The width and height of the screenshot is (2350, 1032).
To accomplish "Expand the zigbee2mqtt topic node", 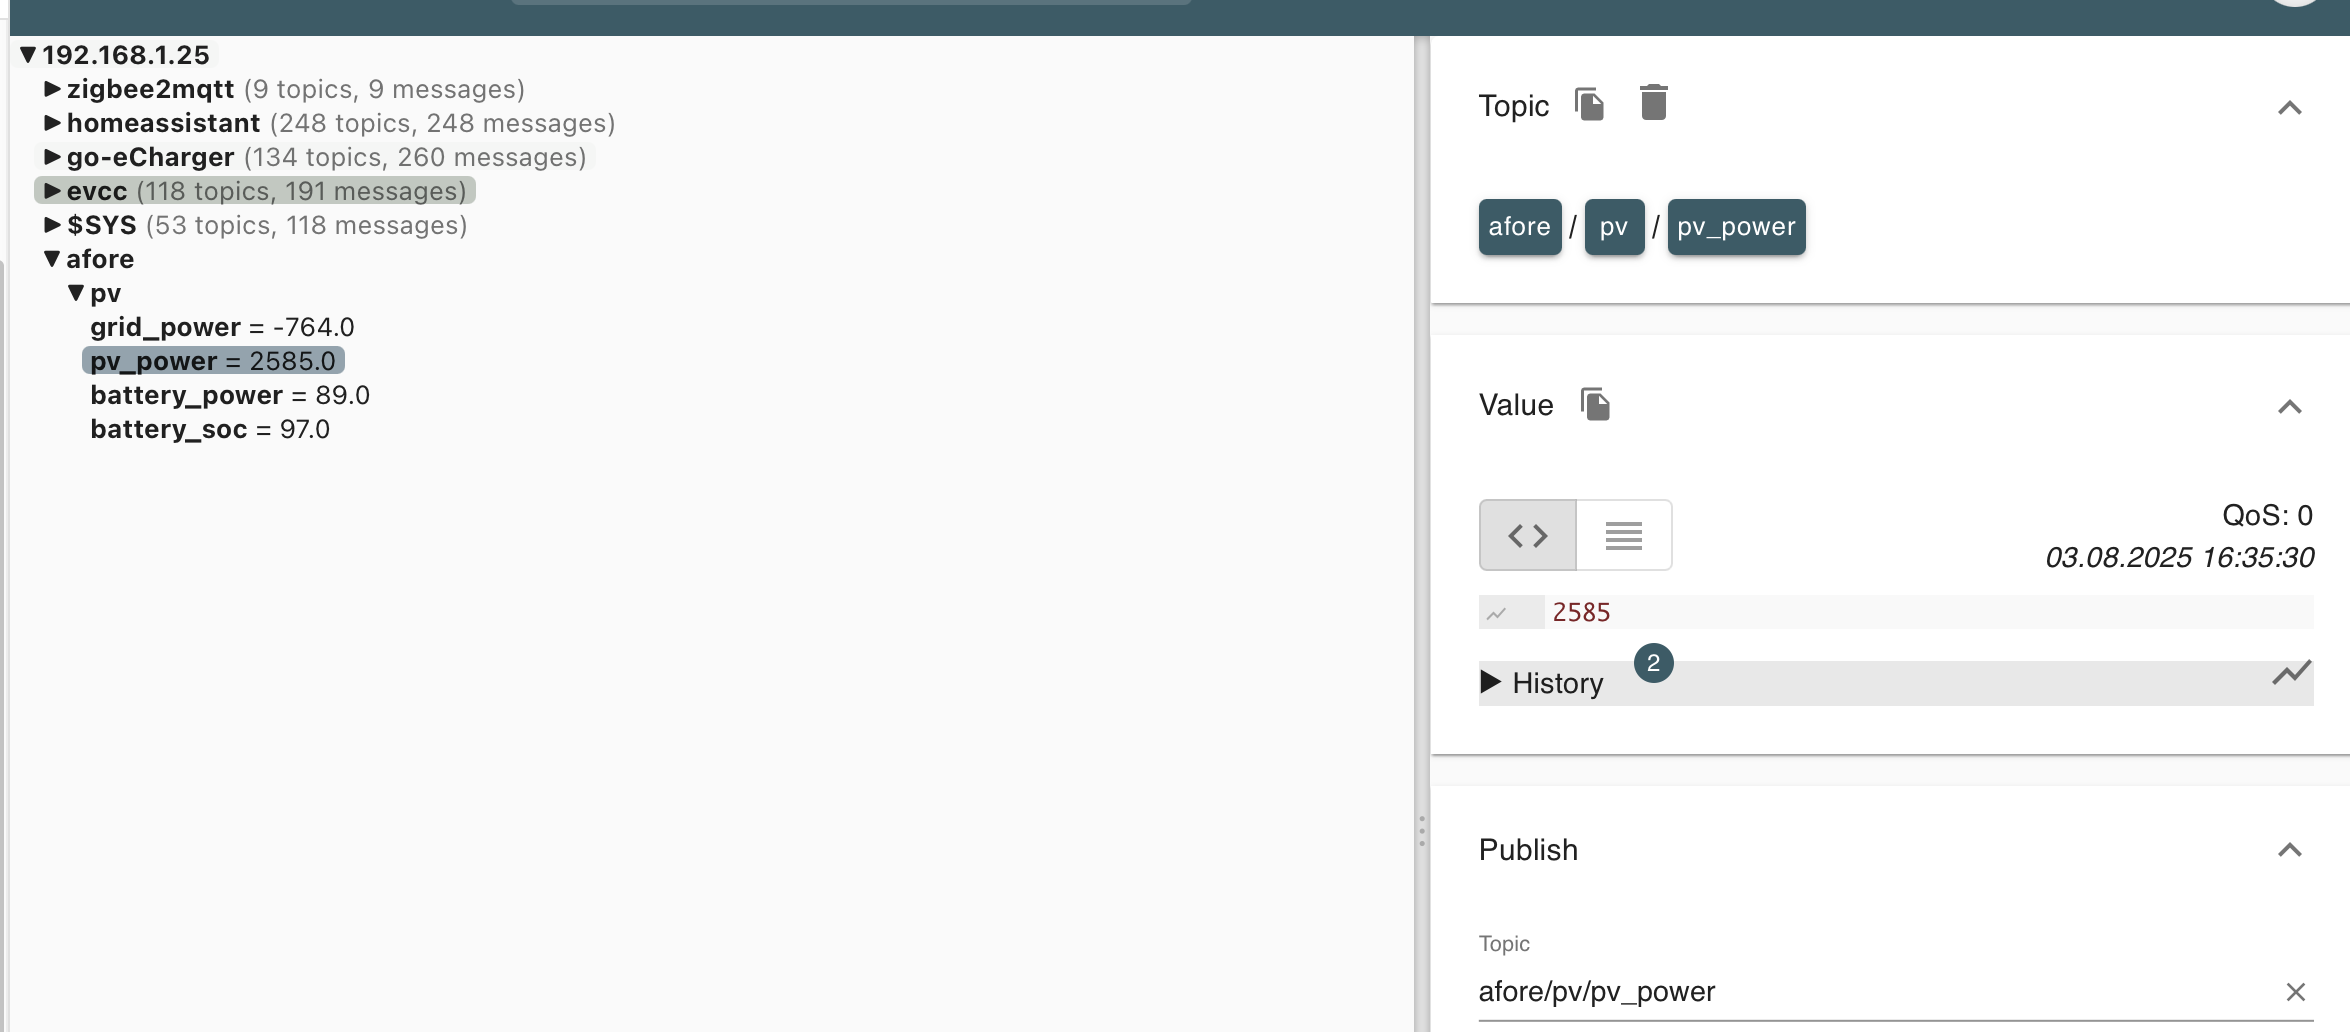I will point(53,89).
